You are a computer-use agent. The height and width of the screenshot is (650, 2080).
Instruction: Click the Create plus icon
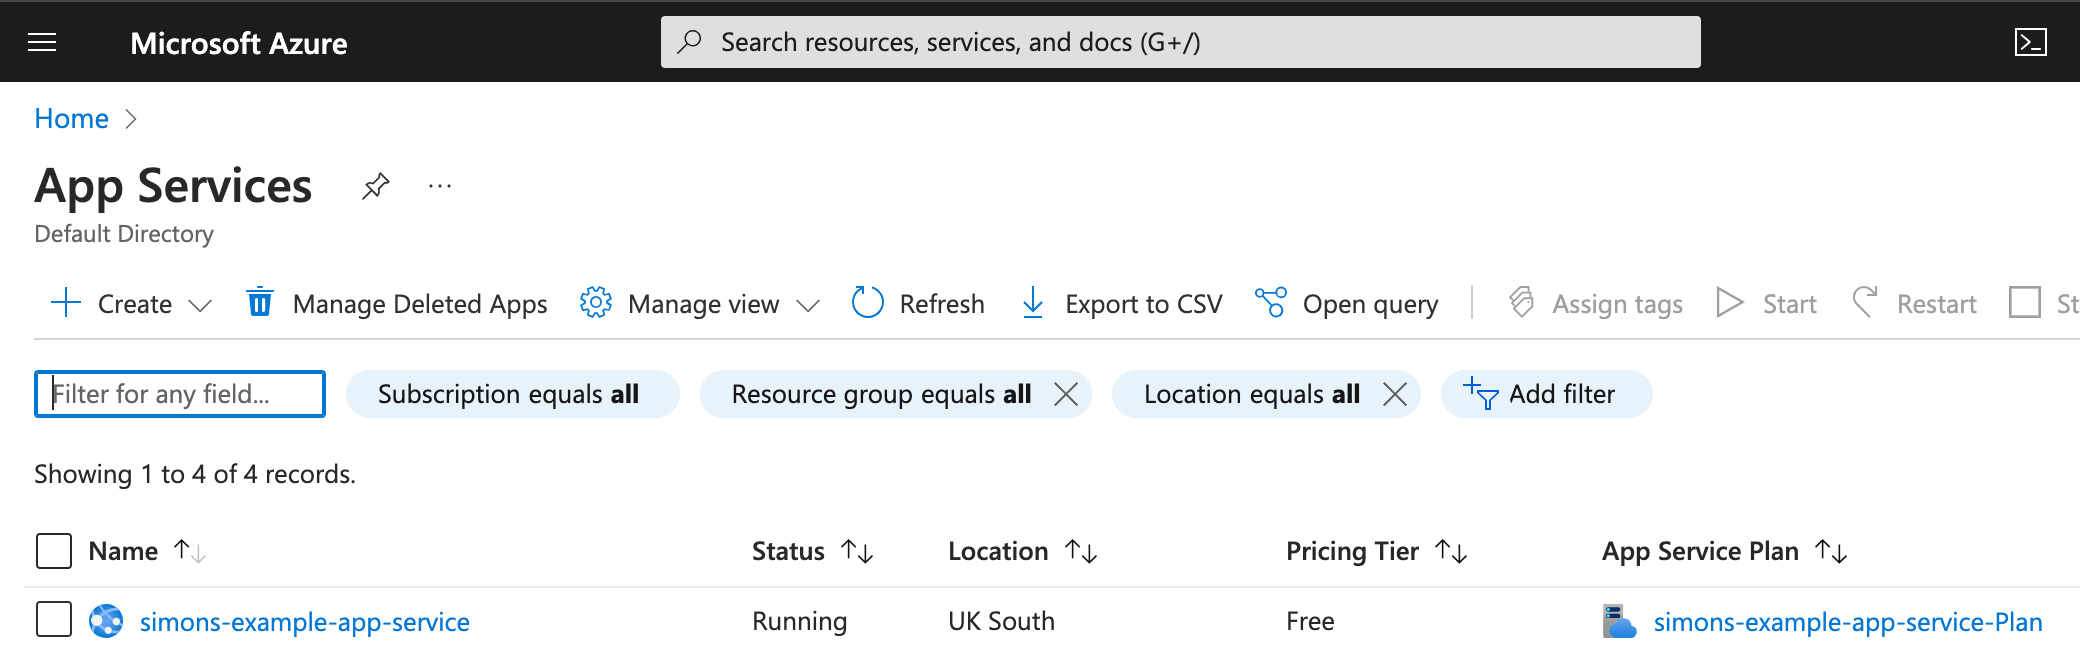click(65, 303)
